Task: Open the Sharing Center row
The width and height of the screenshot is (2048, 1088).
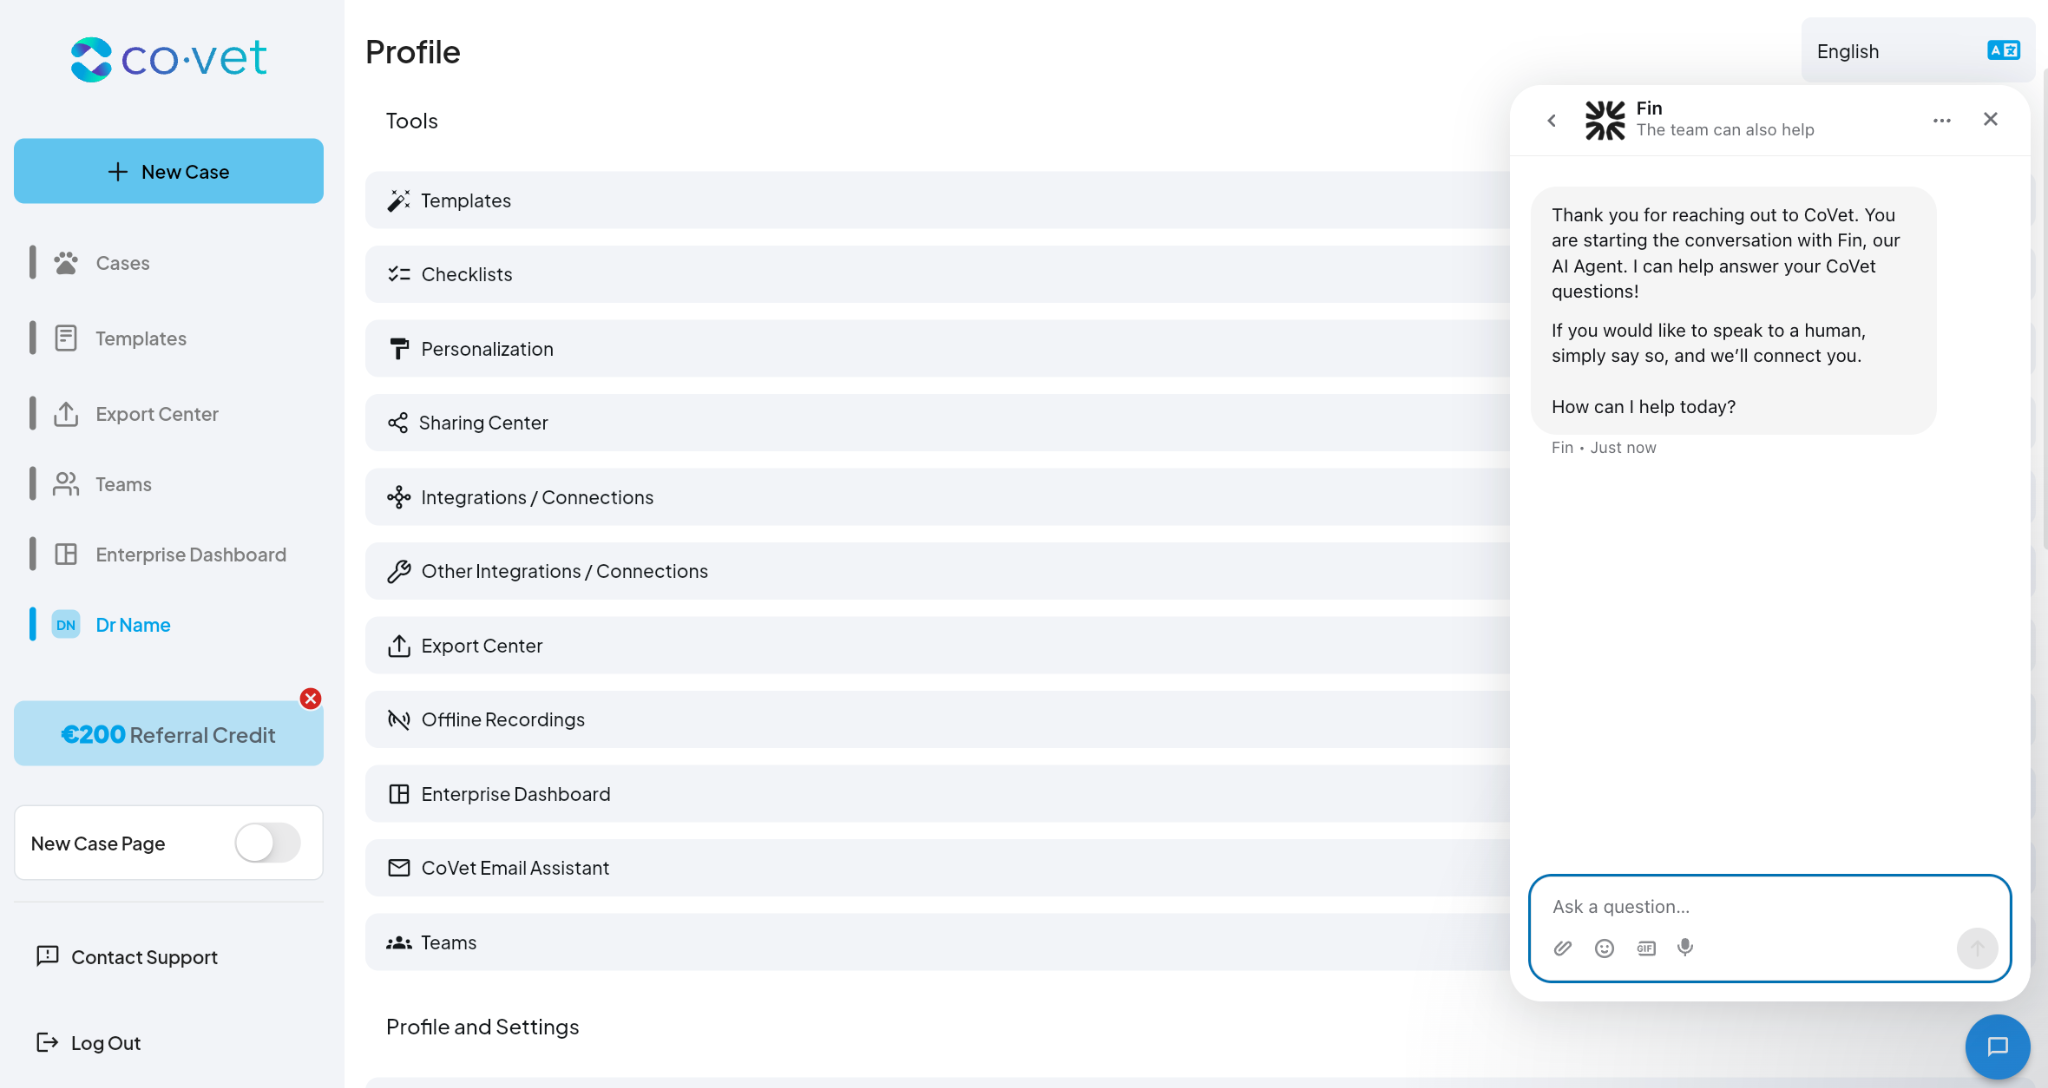Action: (x=938, y=422)
